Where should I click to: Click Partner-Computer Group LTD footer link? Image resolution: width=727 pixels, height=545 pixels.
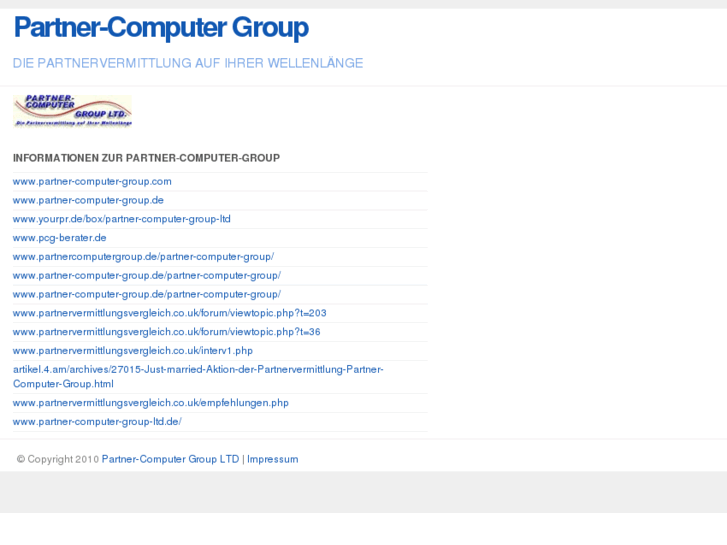170,459
